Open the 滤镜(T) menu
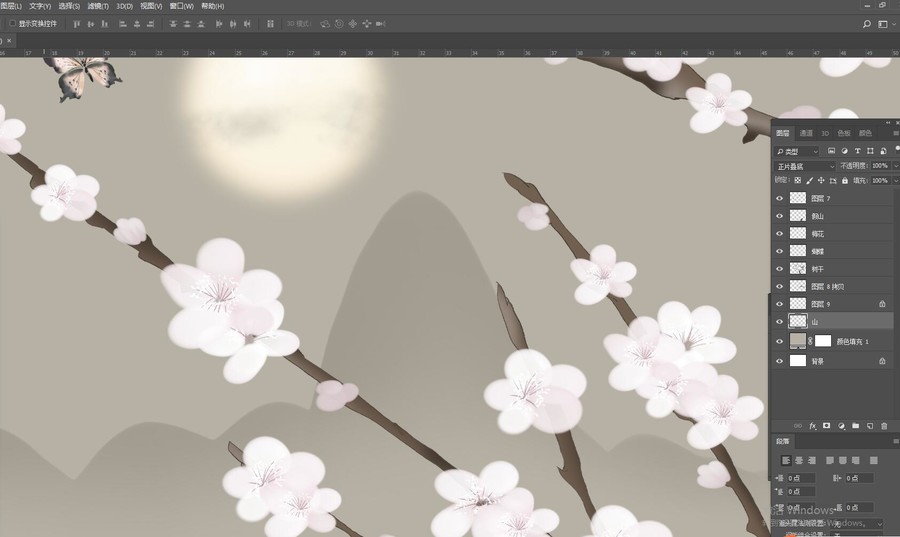Image resolution: width=900 pixels, height=537 pixels. pyautogui.click(x=98, y=6)
